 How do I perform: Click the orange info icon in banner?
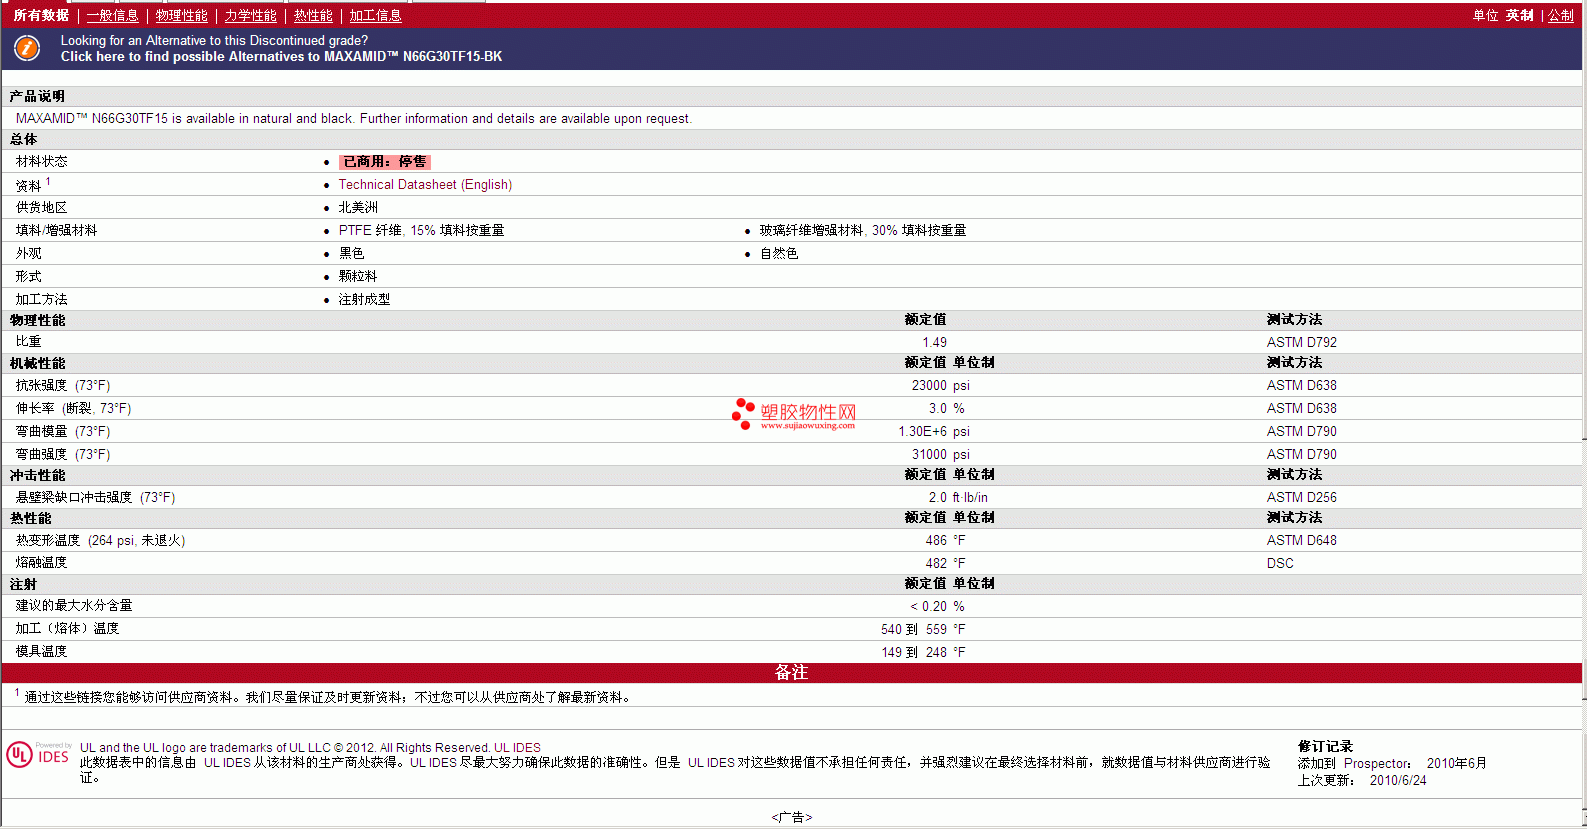pyautogui.click(x=27, y=48)
